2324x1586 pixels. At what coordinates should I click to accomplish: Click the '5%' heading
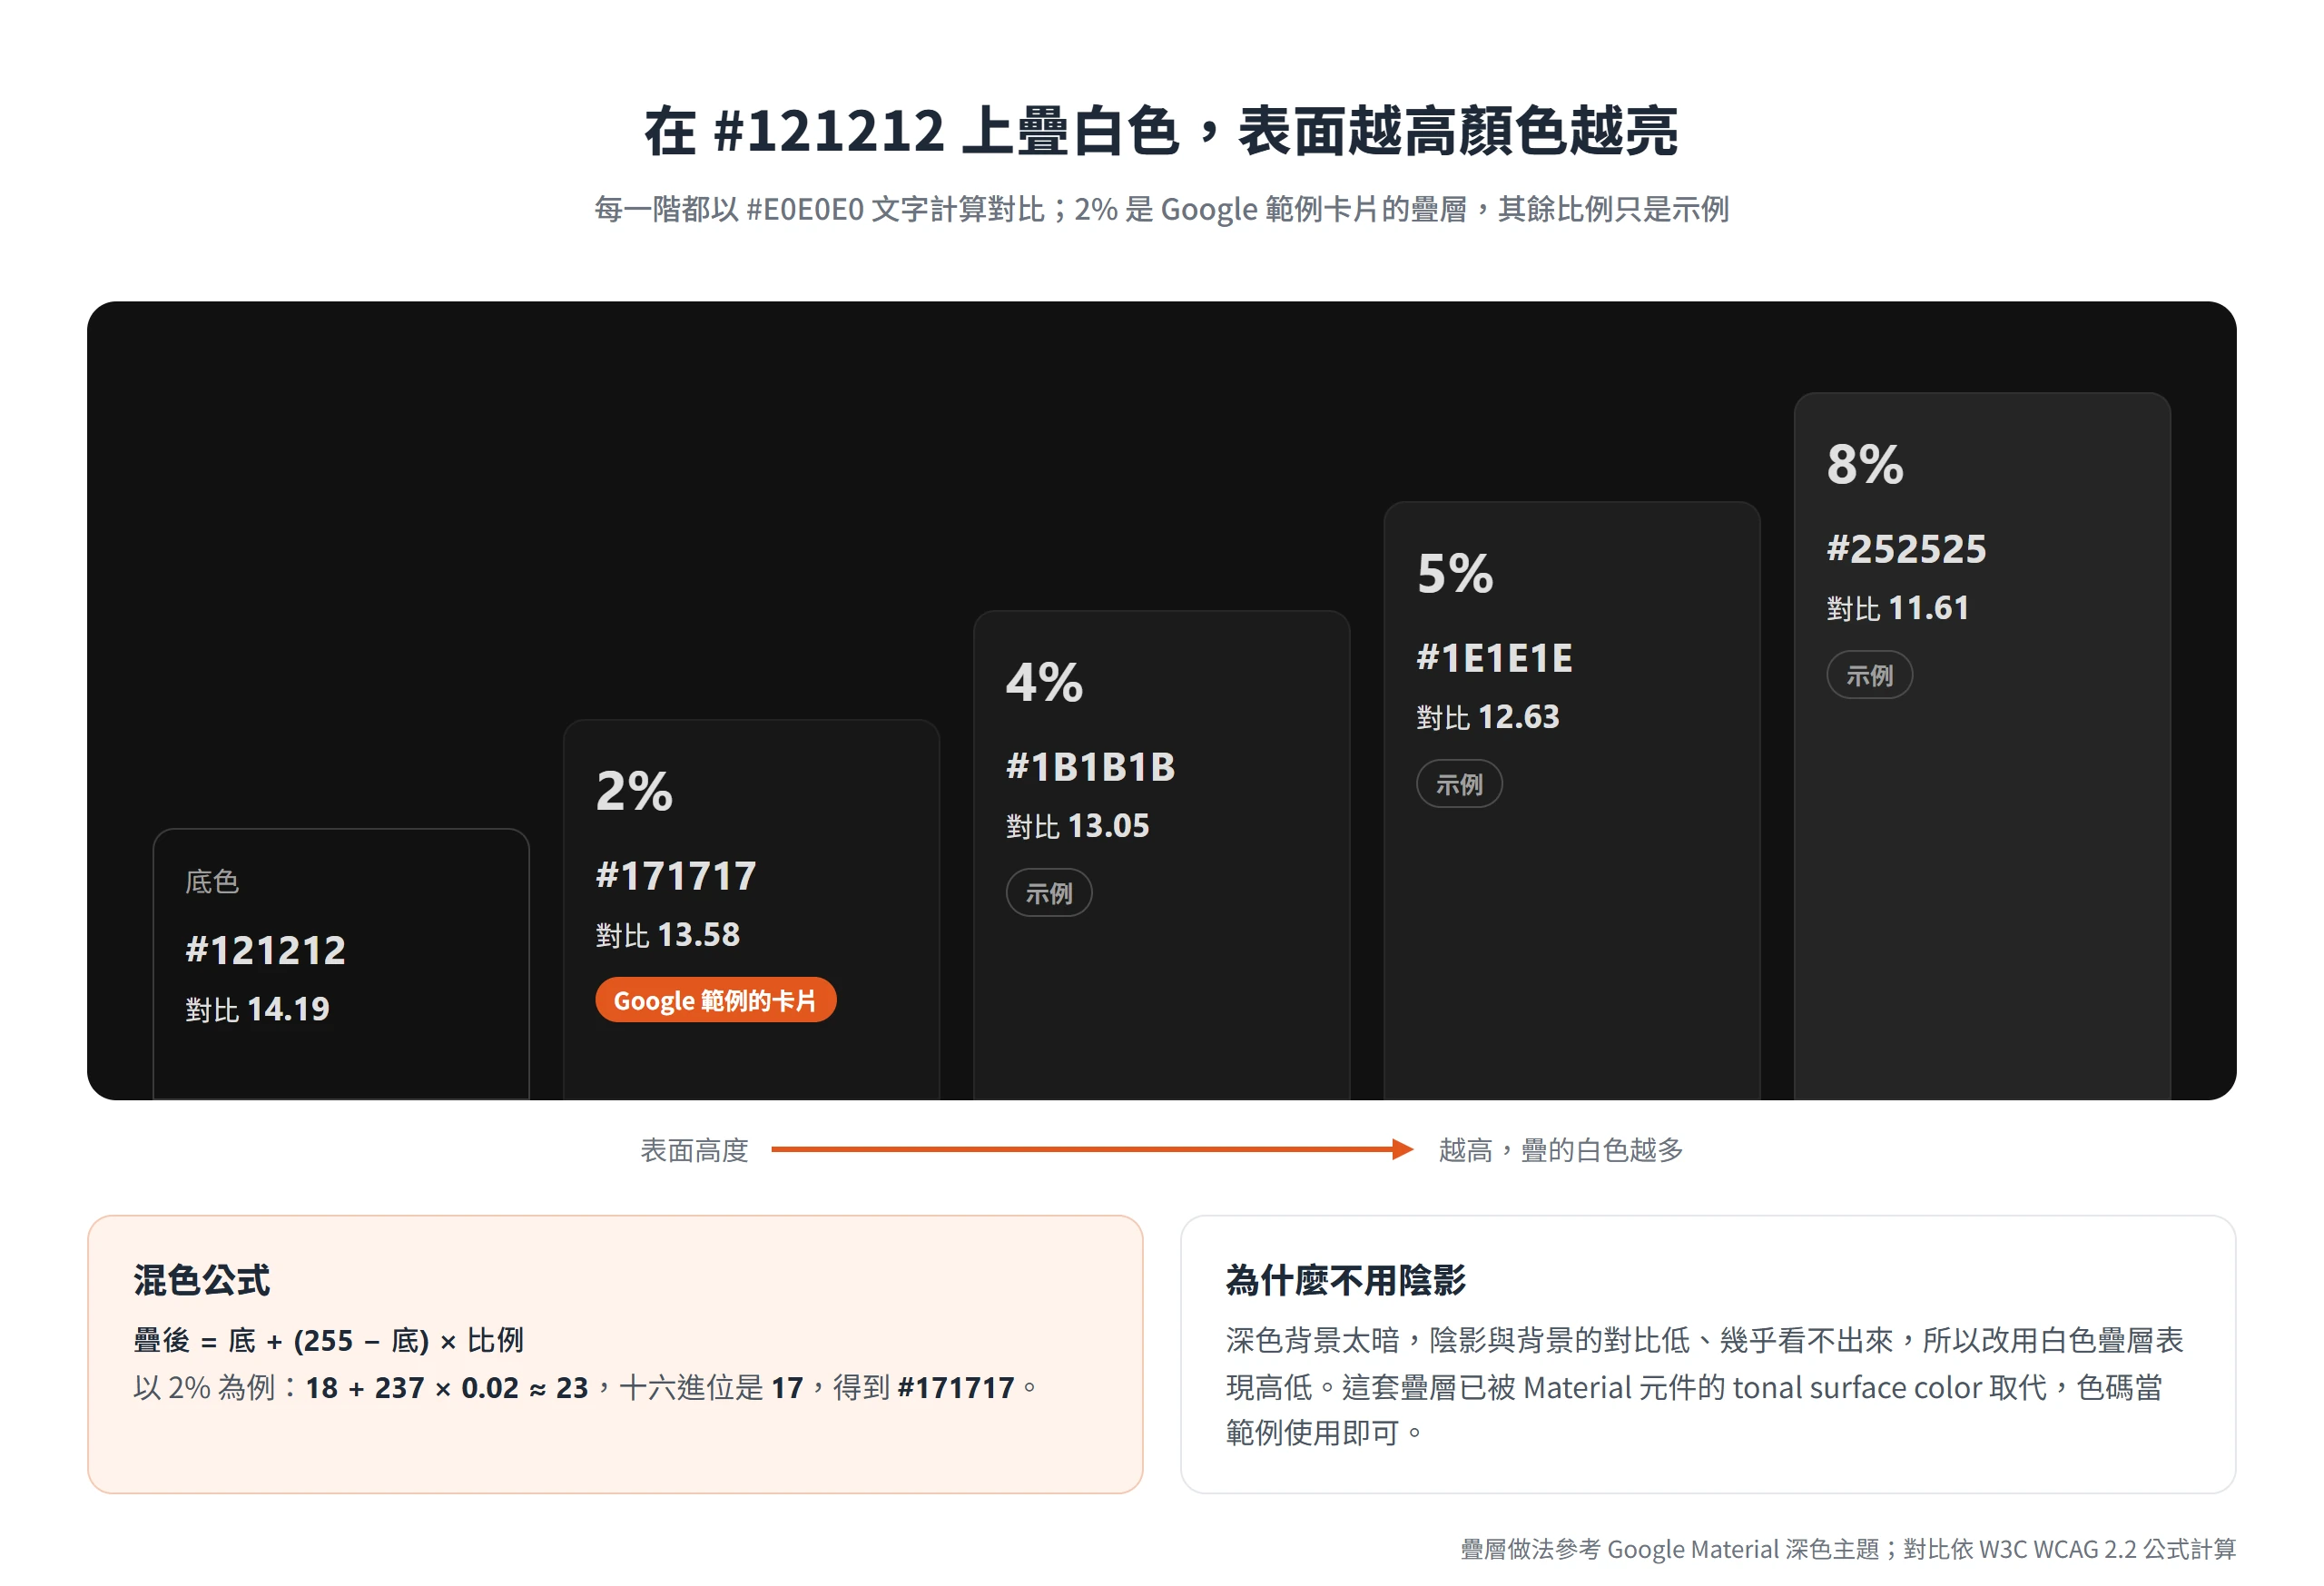[x=1455, y=573]
